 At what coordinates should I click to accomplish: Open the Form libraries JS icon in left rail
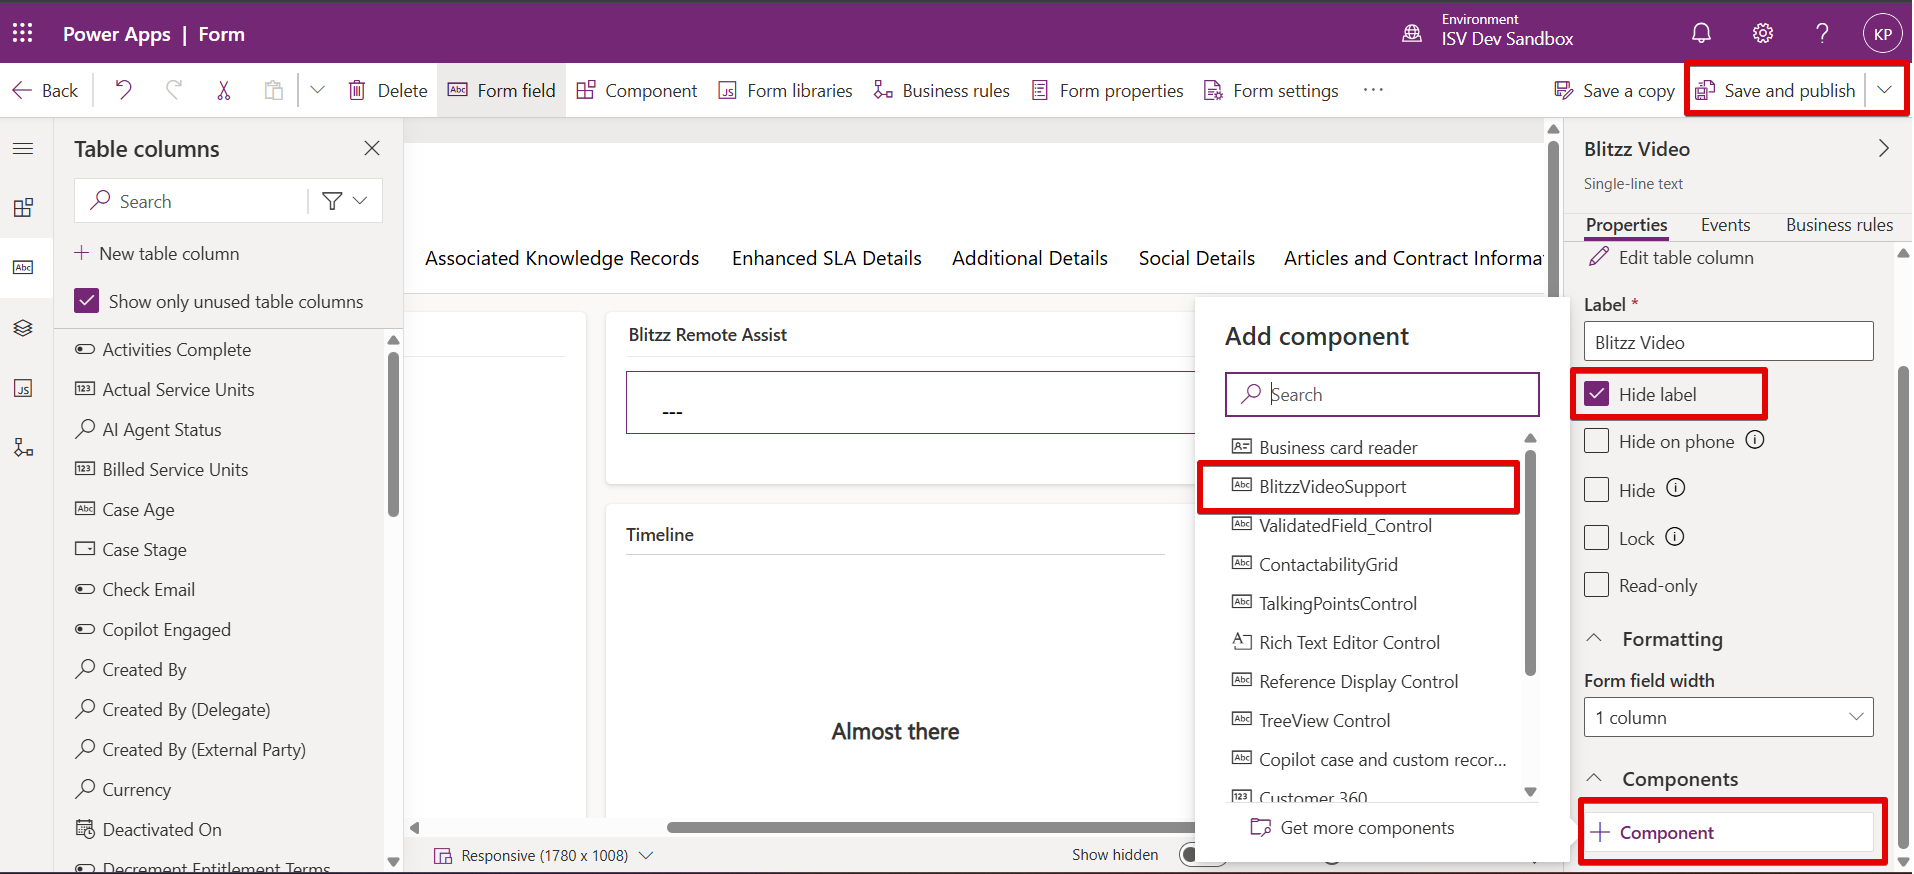[x=23, y=388]
